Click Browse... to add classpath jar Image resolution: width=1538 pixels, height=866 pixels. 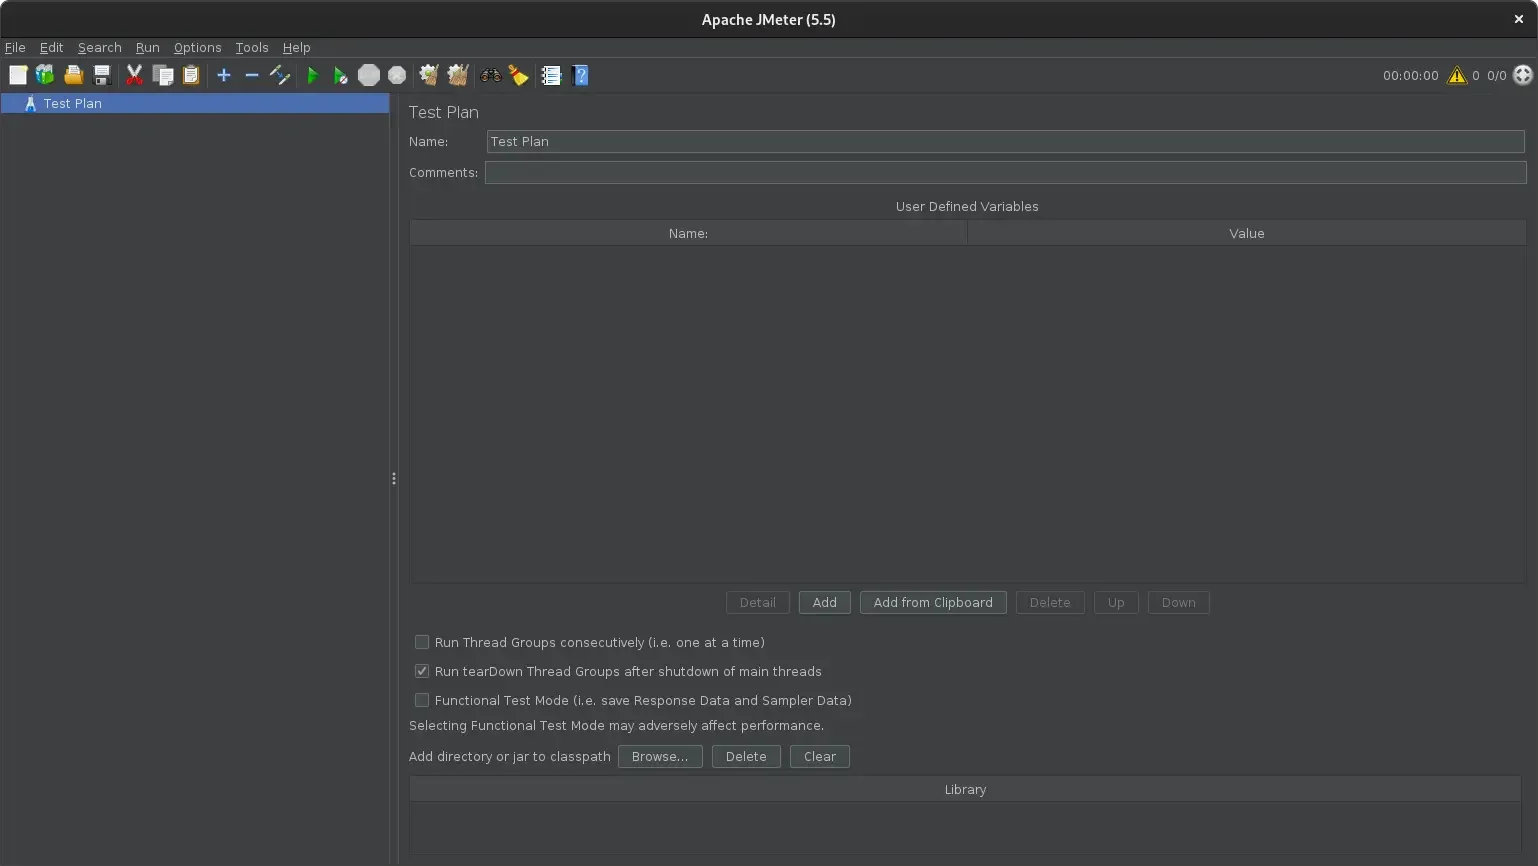[660, 756]
